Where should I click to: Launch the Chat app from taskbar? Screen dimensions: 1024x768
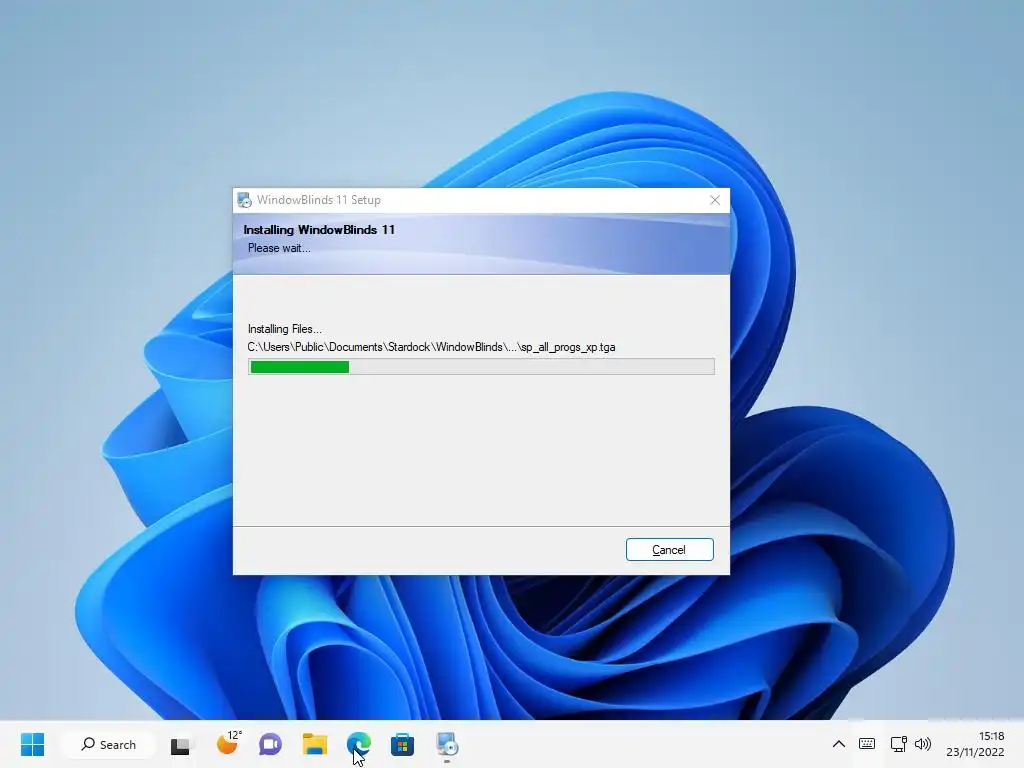[x=270, y=744]
